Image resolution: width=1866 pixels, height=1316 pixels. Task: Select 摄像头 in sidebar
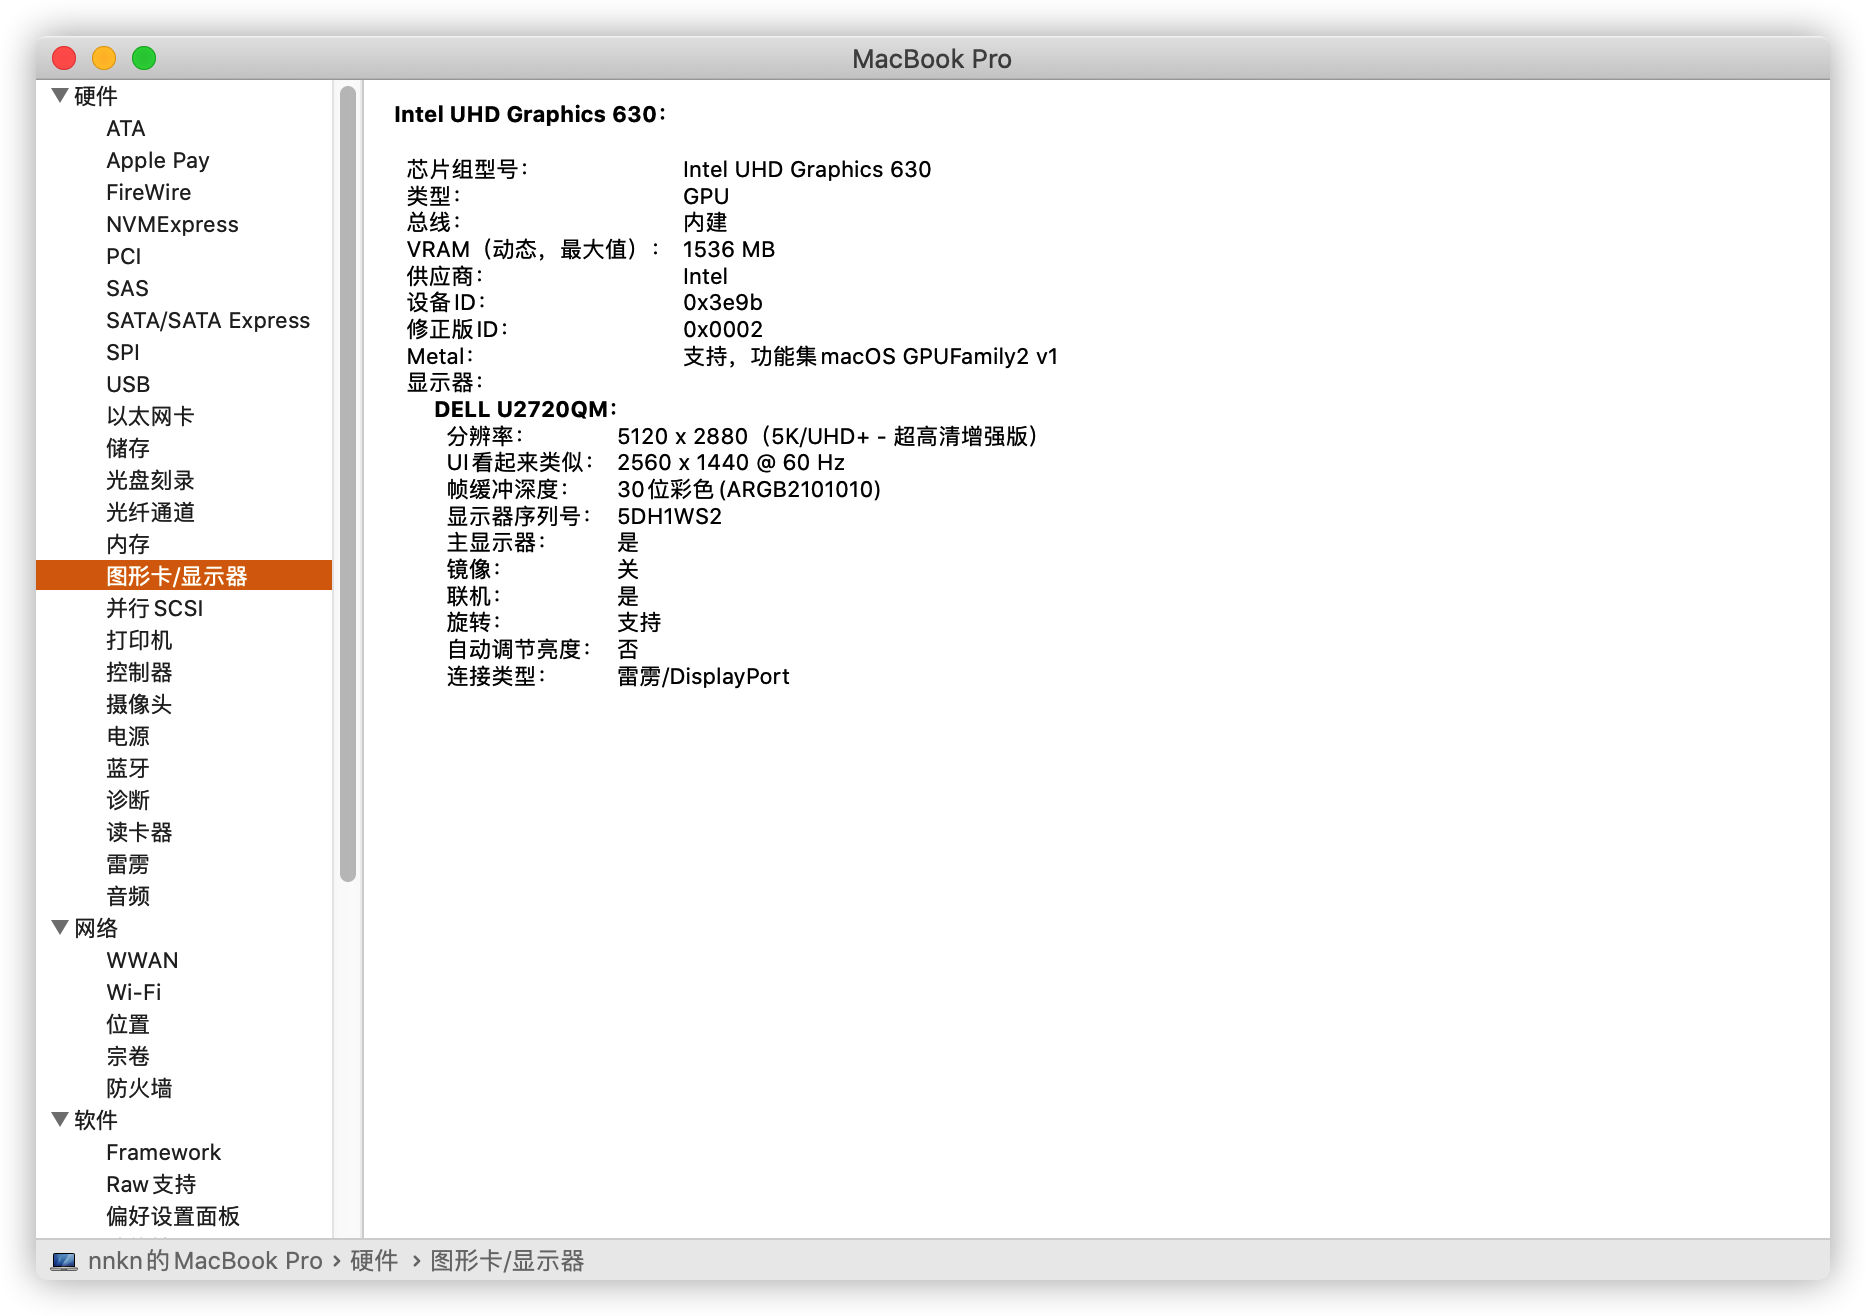pyautogui.click(x=139, y=704)
